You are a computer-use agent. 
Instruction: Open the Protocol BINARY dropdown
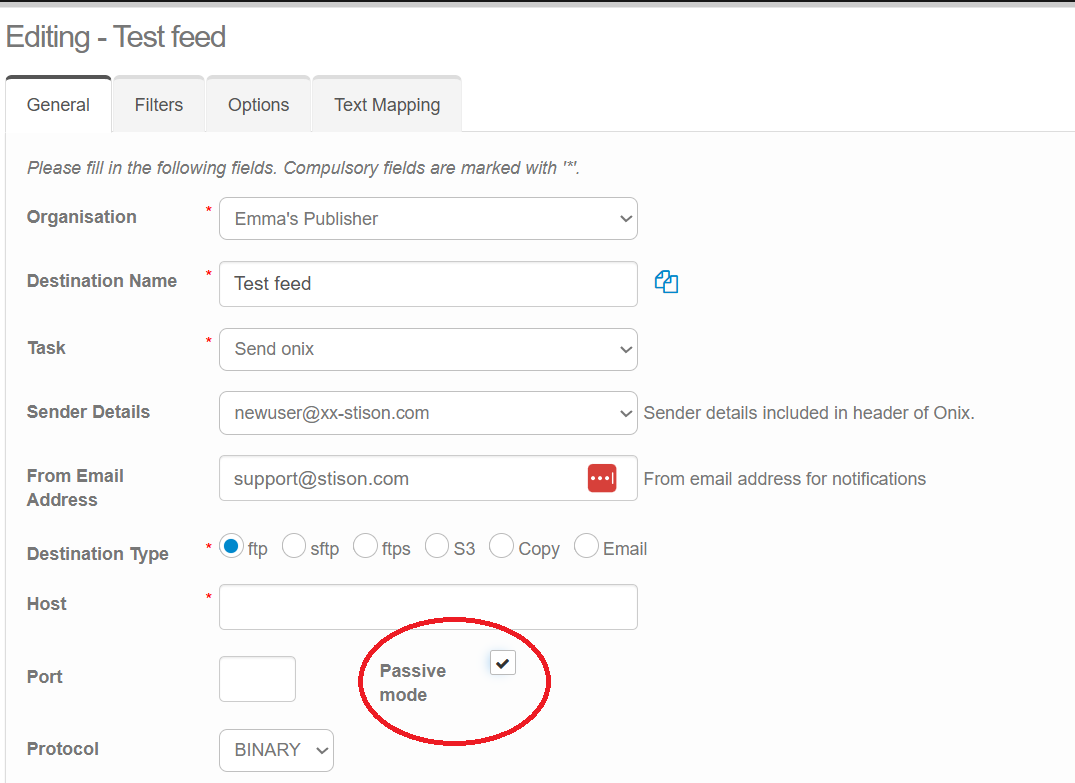pyautogui.click(x=276, y=750)
